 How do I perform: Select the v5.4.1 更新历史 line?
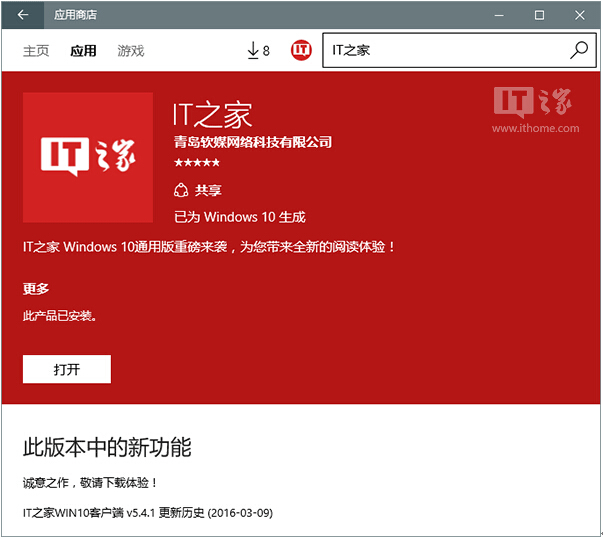[x=148, y=512]
